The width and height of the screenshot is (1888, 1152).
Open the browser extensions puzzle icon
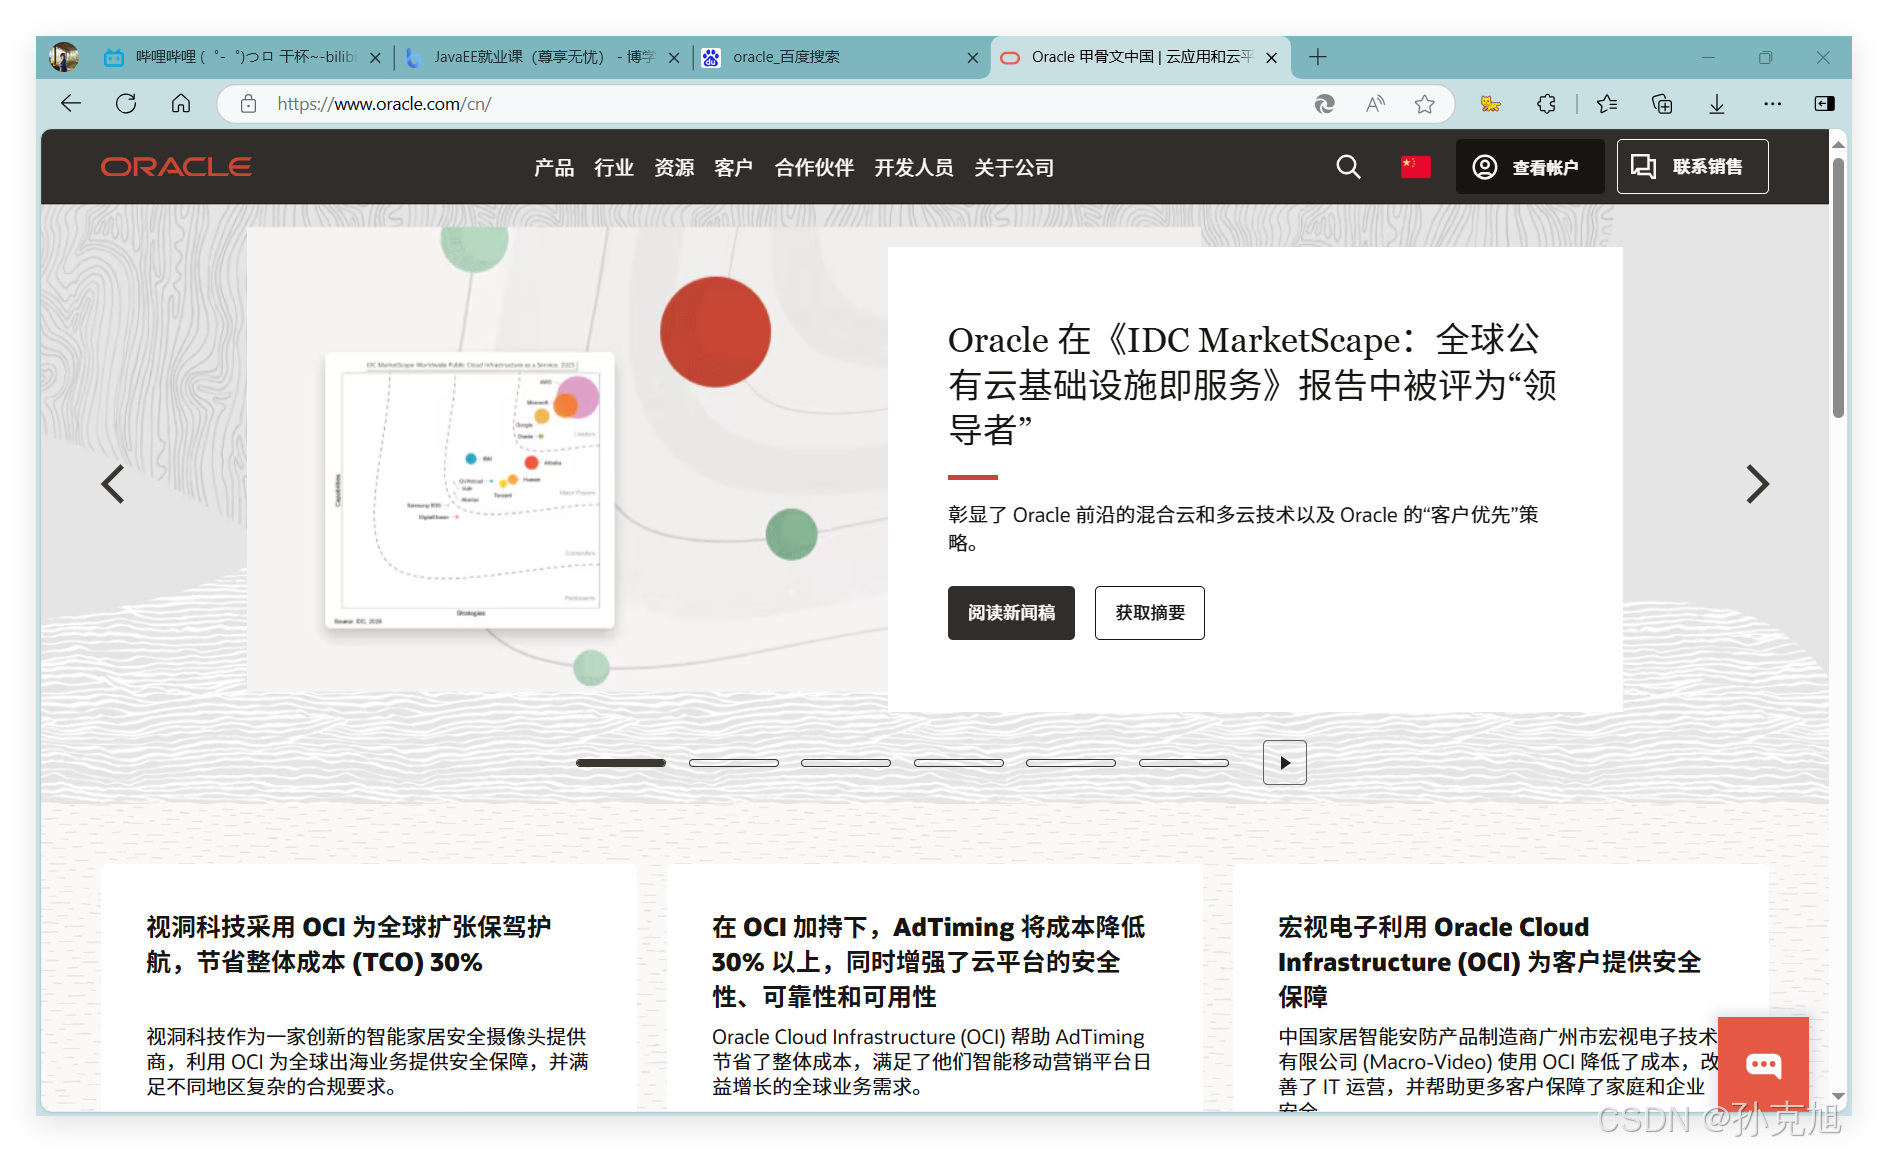pos(1546,104)
